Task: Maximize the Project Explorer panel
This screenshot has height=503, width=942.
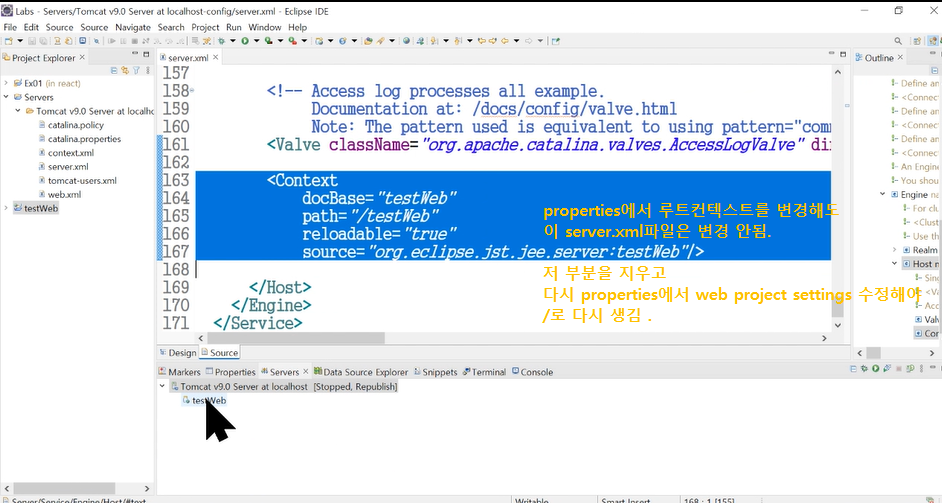Action: [146, 54]
